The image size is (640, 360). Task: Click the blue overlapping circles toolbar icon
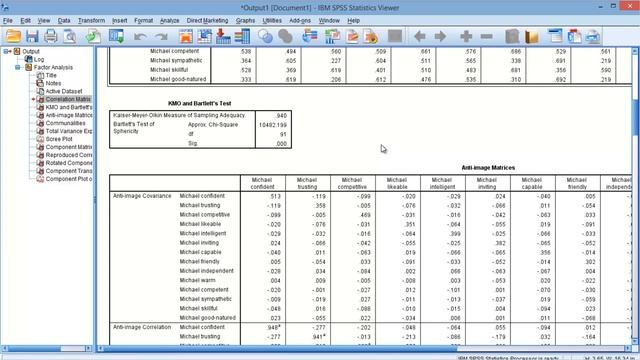point(265,36)
